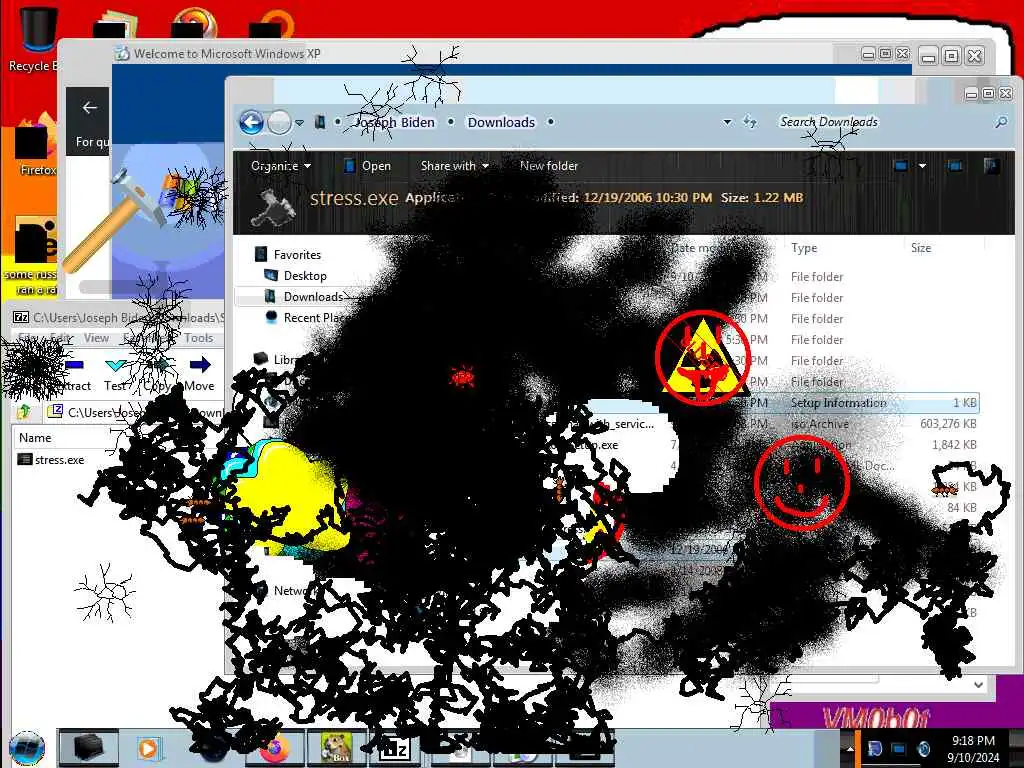Click the Test button in 7-Zip
This screenshot has height=768, width=1024.
click(116, 374)
